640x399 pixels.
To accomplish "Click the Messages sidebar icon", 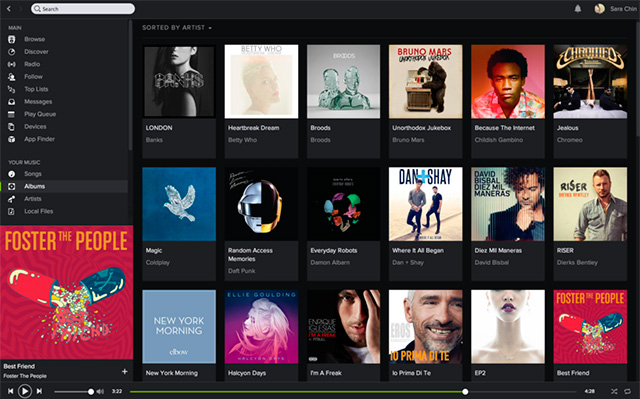I will point(11,102).
